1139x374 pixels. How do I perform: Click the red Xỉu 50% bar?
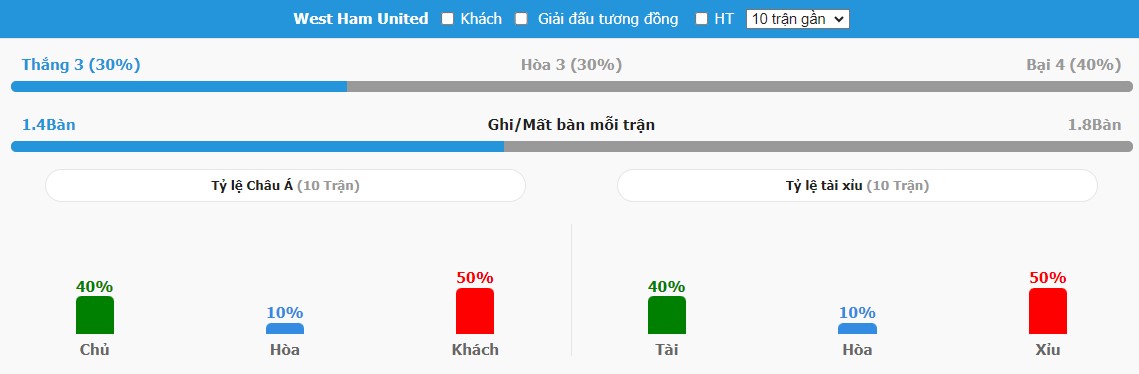(x=1048, y=311)
